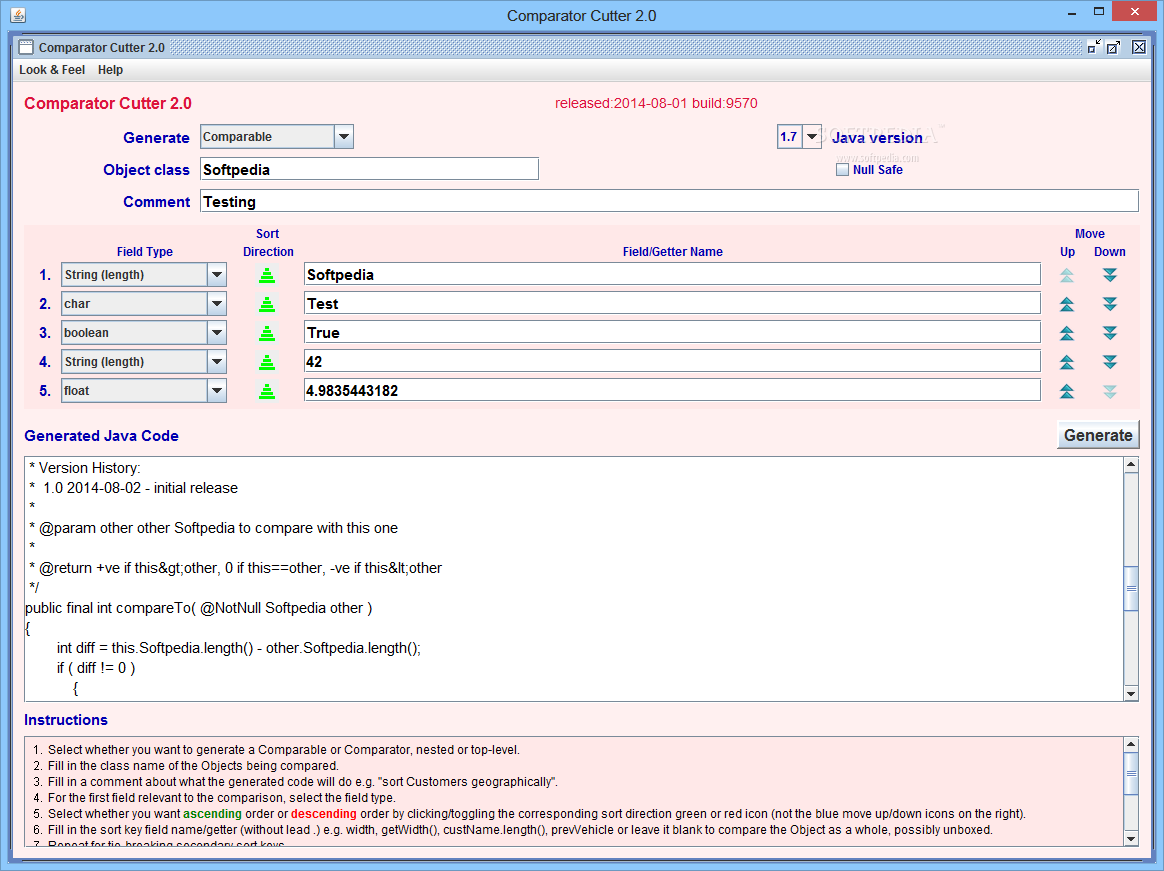This screenshot has width=1164, height=871.
Task: Click the compareTo method signature line
Action: 199,608
